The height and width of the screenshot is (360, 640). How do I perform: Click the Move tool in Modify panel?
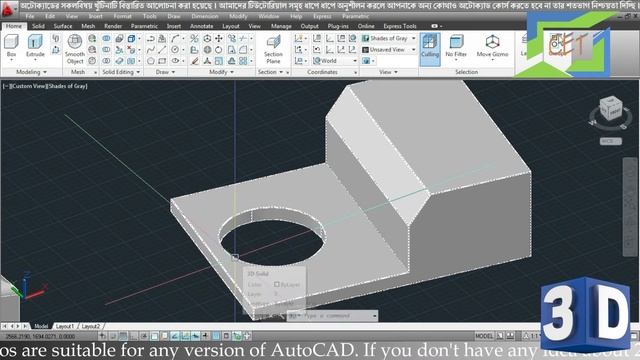(219, 39)
